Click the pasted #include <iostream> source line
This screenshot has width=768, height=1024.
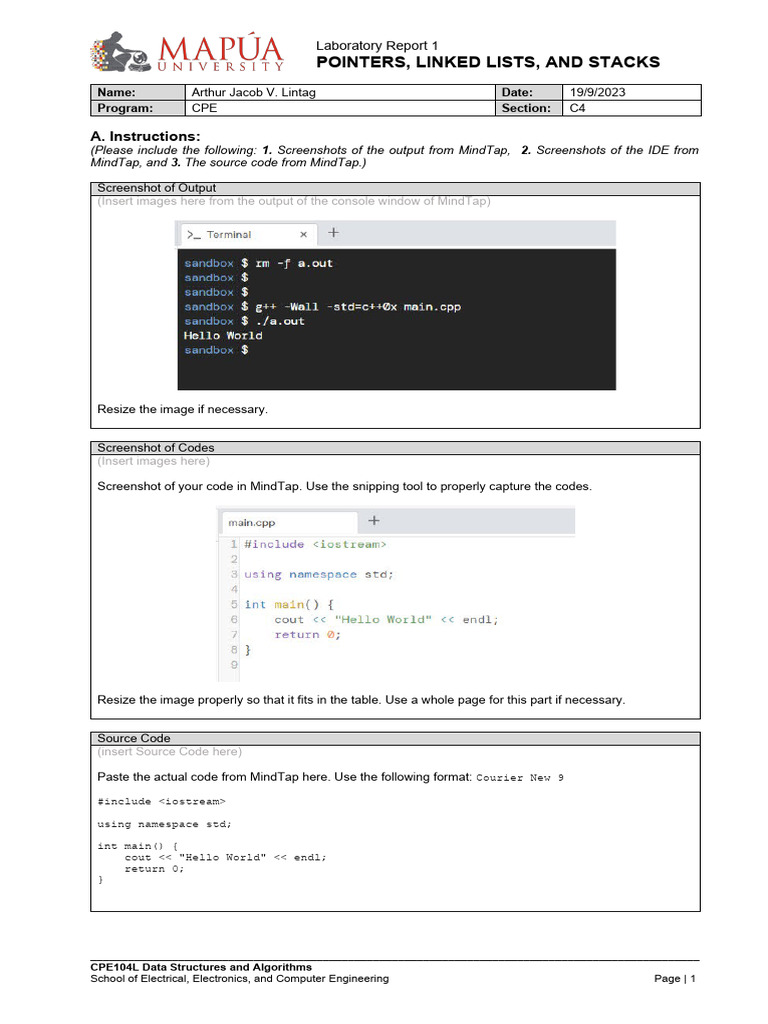[x=161, y=801]
